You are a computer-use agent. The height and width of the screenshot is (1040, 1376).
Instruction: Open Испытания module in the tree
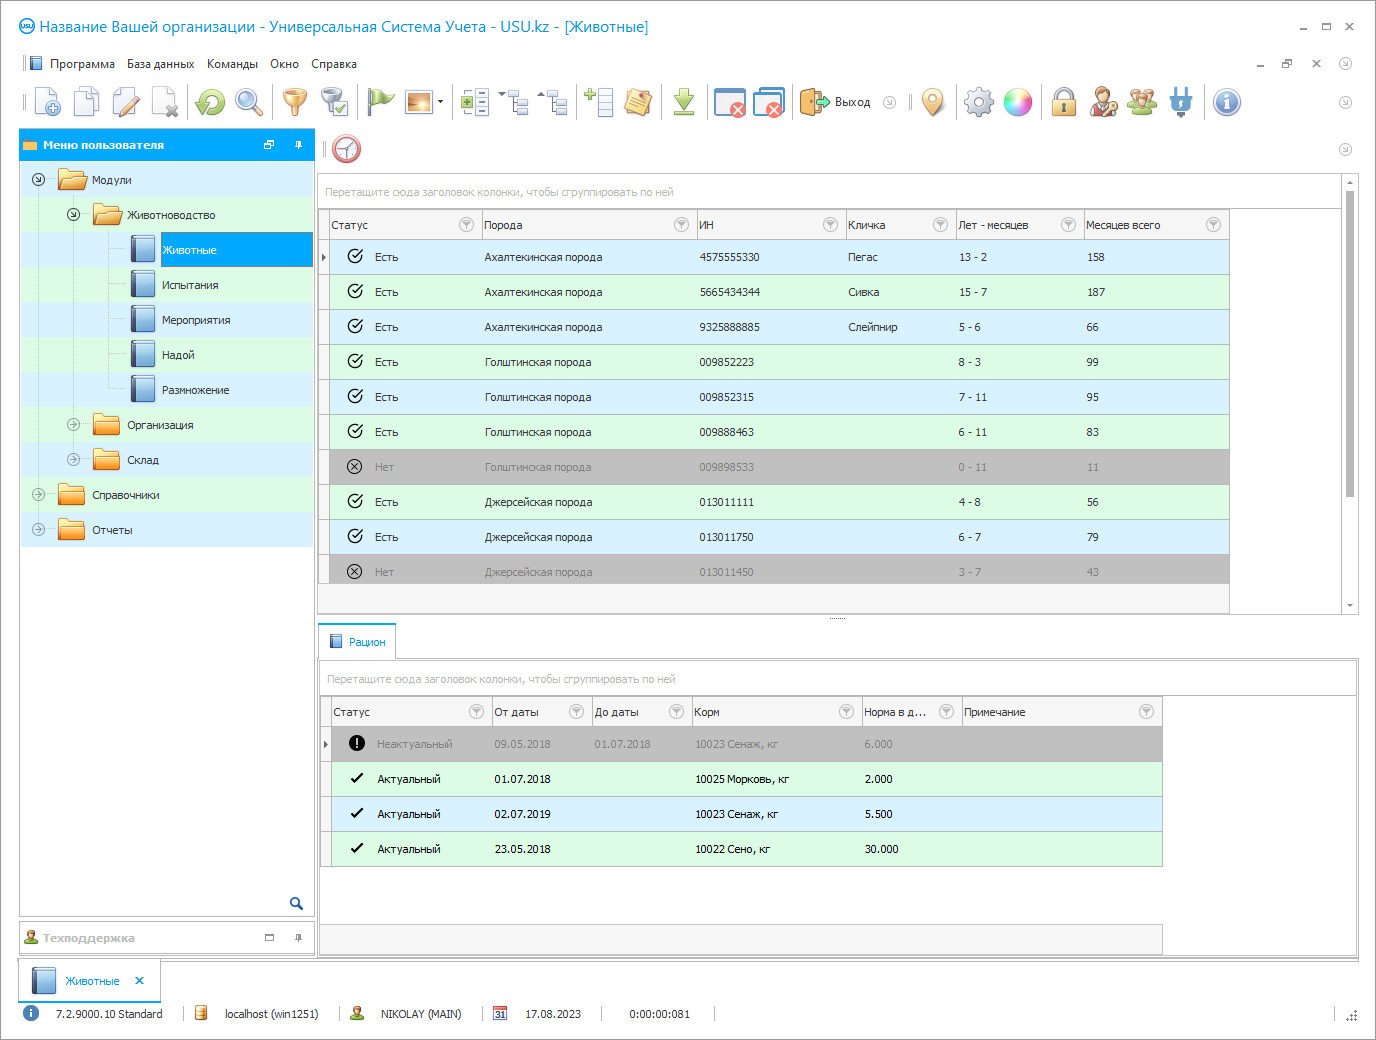(190, 285)
